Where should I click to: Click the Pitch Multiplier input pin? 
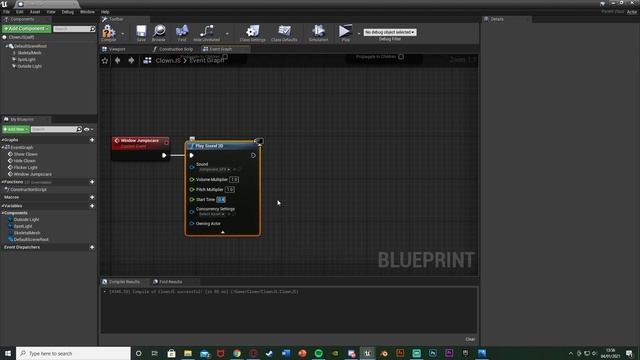click(192, 190)
